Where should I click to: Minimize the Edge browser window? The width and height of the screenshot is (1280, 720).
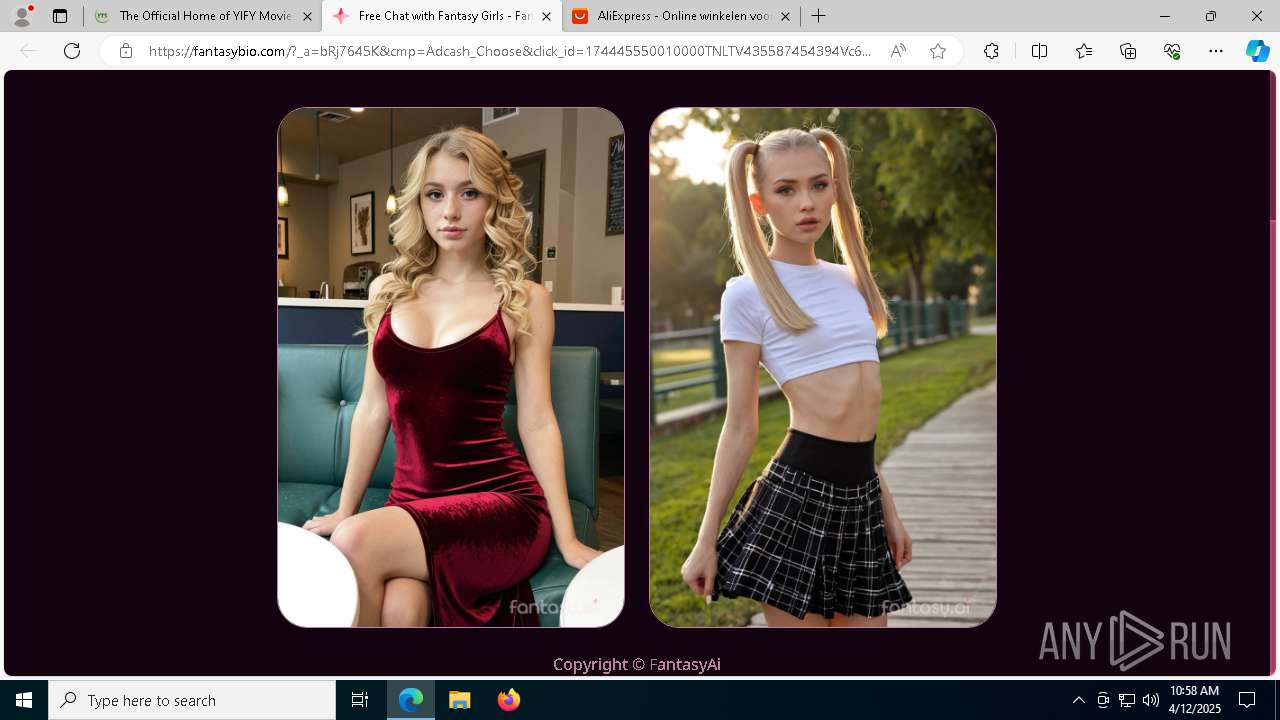1165,16
